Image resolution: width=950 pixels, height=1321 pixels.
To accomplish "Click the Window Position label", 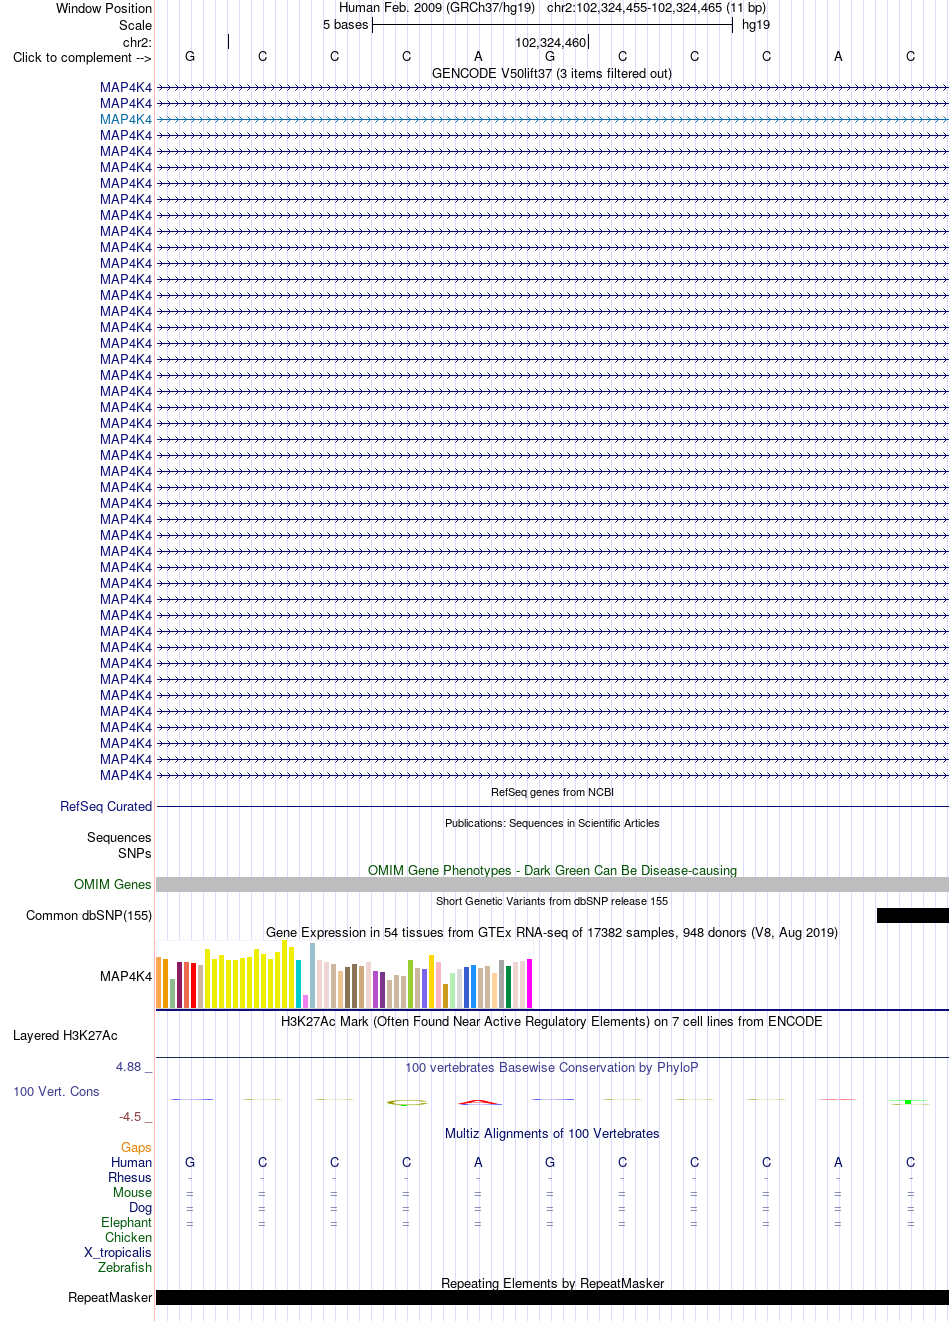I will point(104,8).
